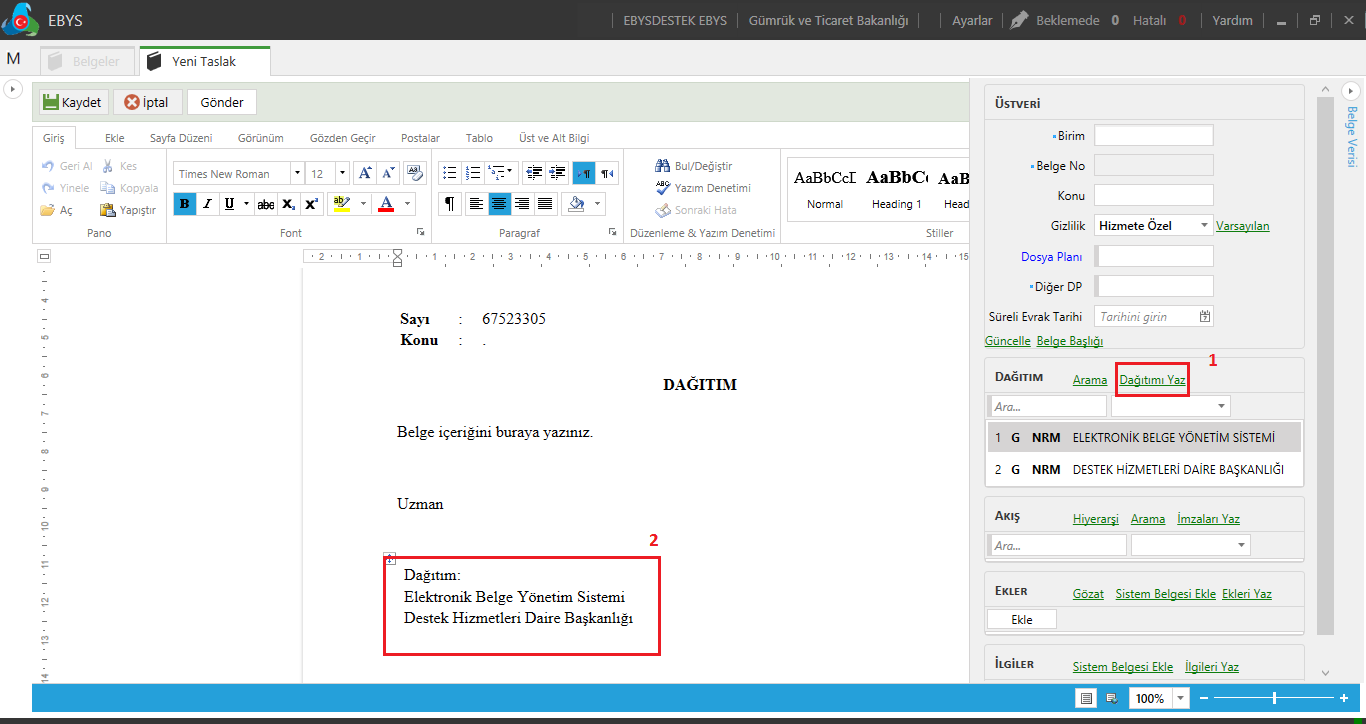Toggle bold formatting
Viewport: 1366px width, 724px height.
(185, 204)
